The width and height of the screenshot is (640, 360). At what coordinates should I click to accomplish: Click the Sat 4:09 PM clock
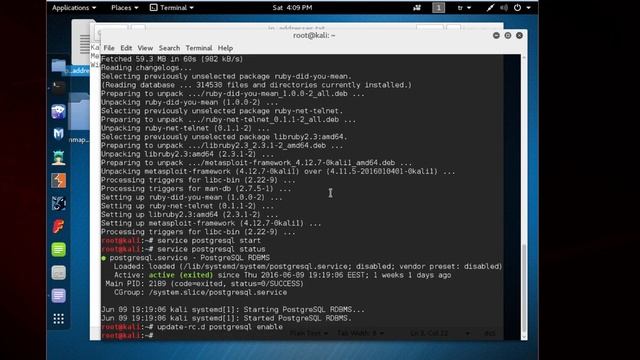point(292,7)
